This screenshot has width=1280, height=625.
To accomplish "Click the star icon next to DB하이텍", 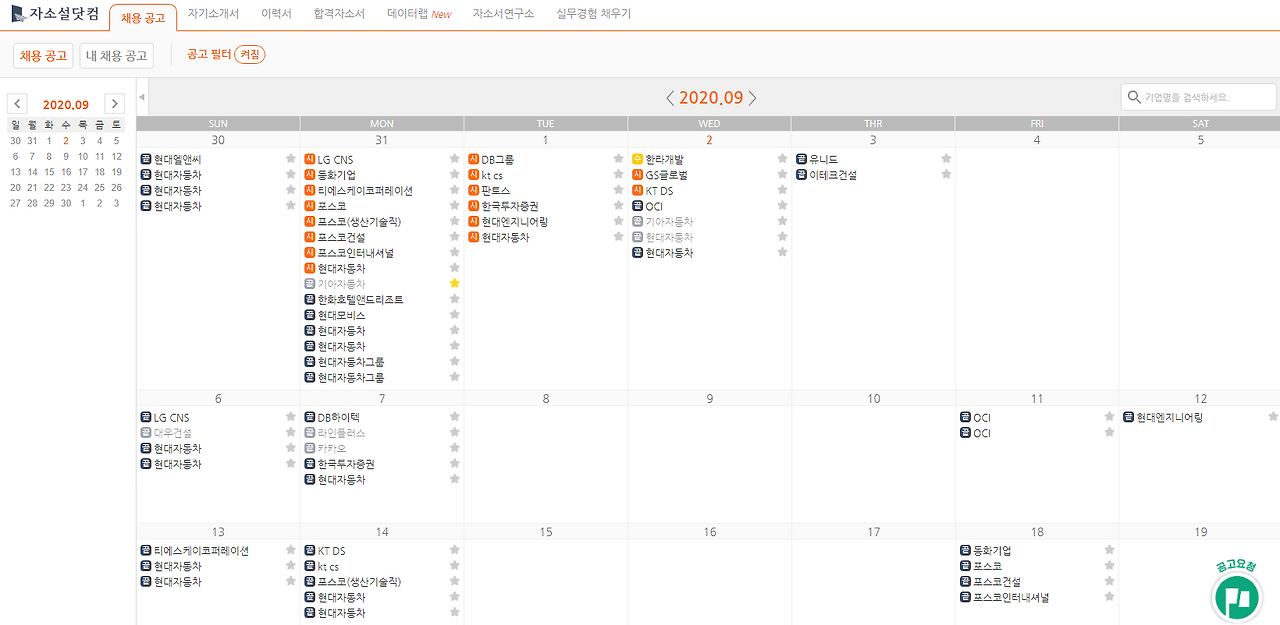I will pos(455,417).
